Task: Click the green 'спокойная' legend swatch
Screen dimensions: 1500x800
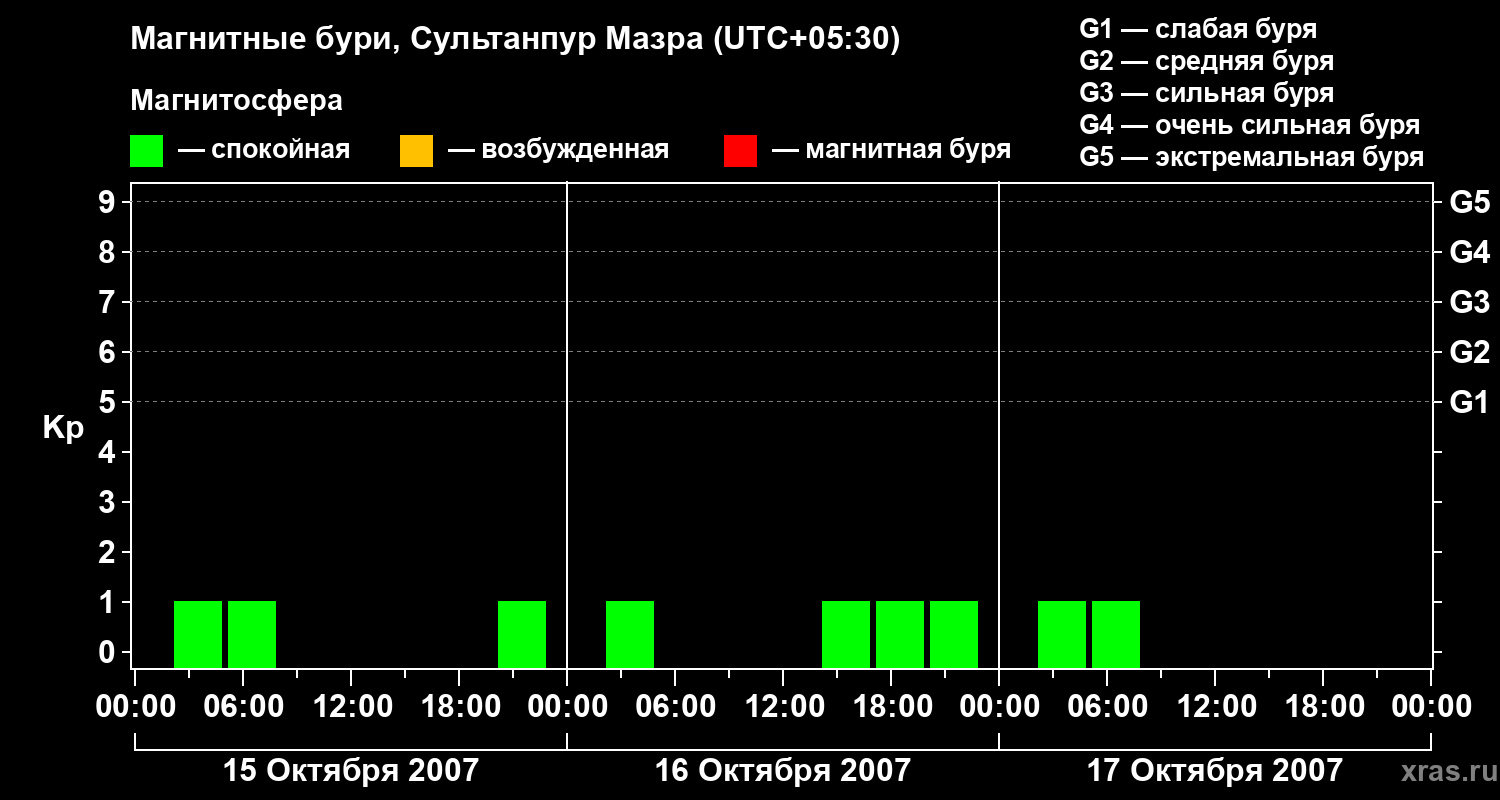Action: point(146,151)
